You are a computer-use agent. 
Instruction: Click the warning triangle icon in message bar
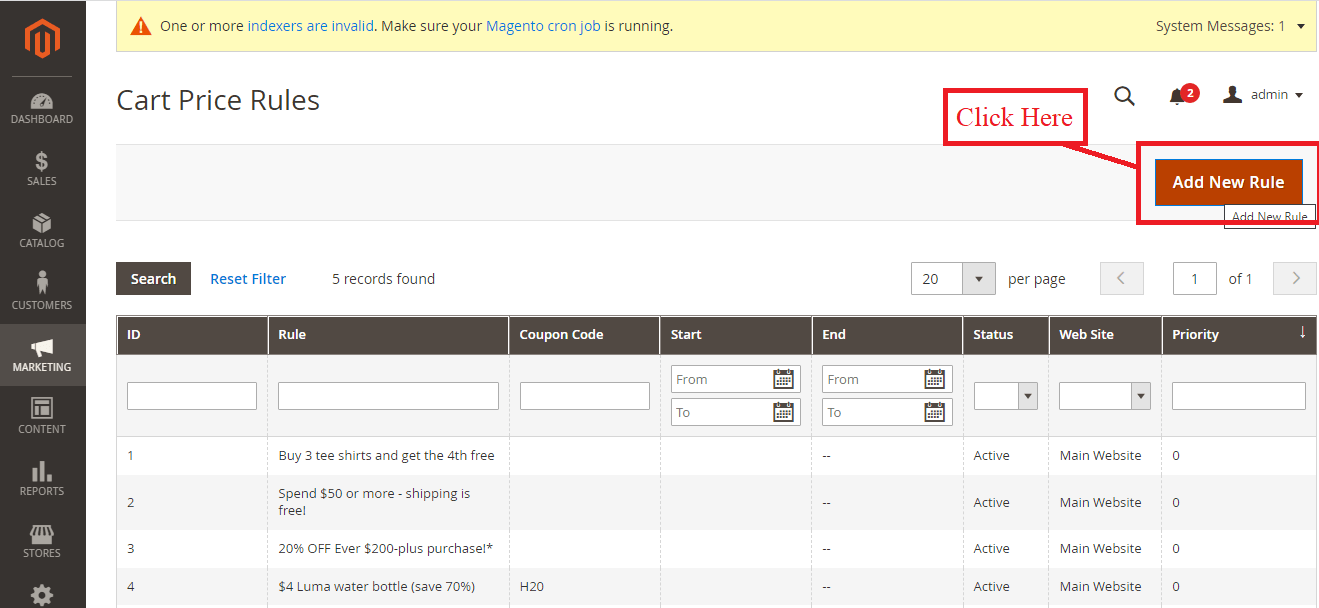click(x=141, y=26)
